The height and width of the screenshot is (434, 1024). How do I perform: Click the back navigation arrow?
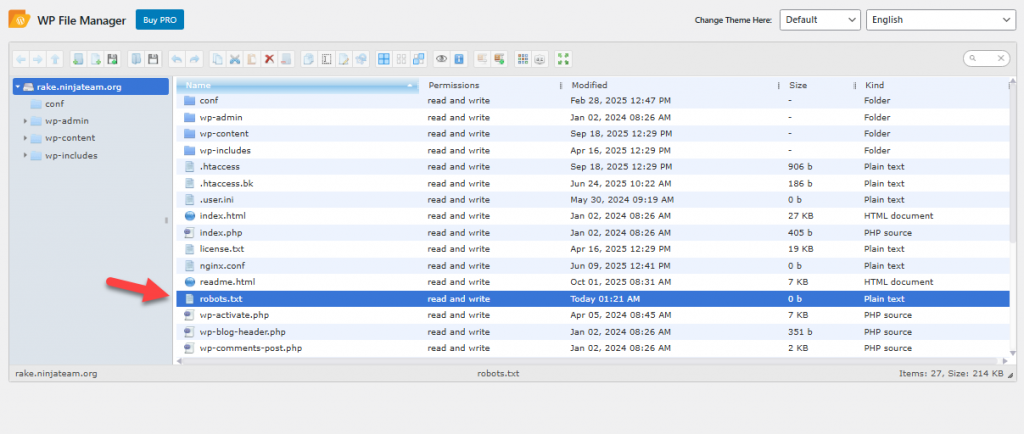pos(22,59)
